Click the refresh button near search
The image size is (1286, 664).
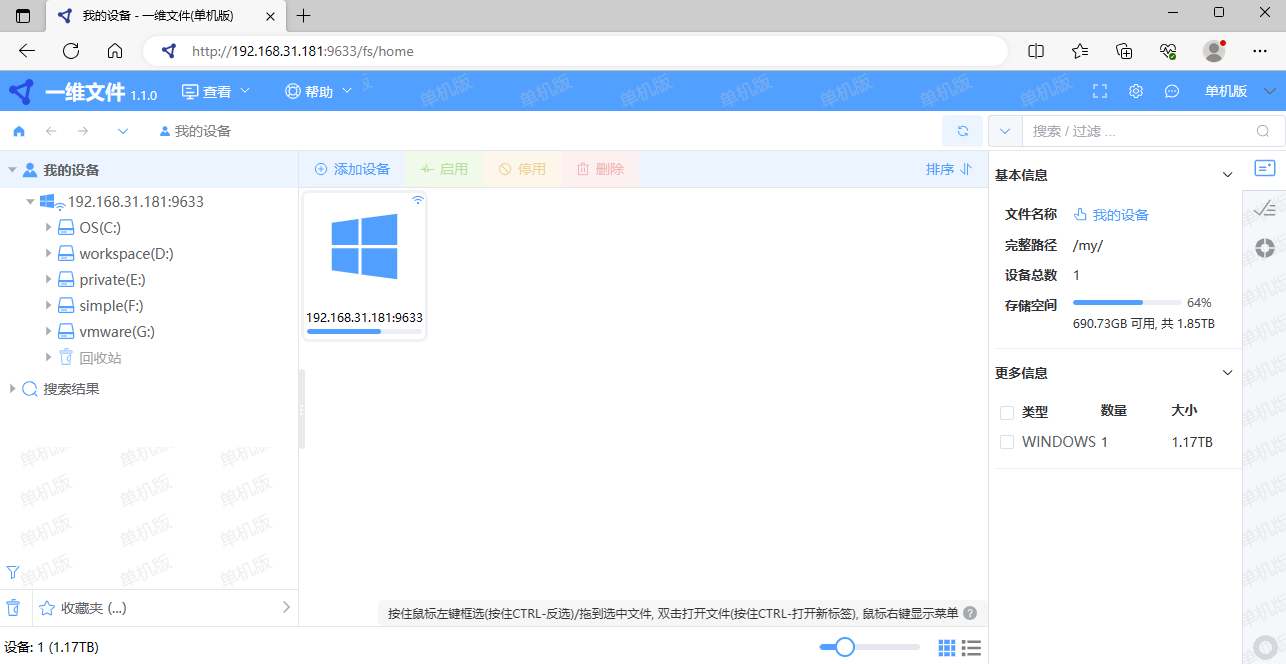point(962,131)
